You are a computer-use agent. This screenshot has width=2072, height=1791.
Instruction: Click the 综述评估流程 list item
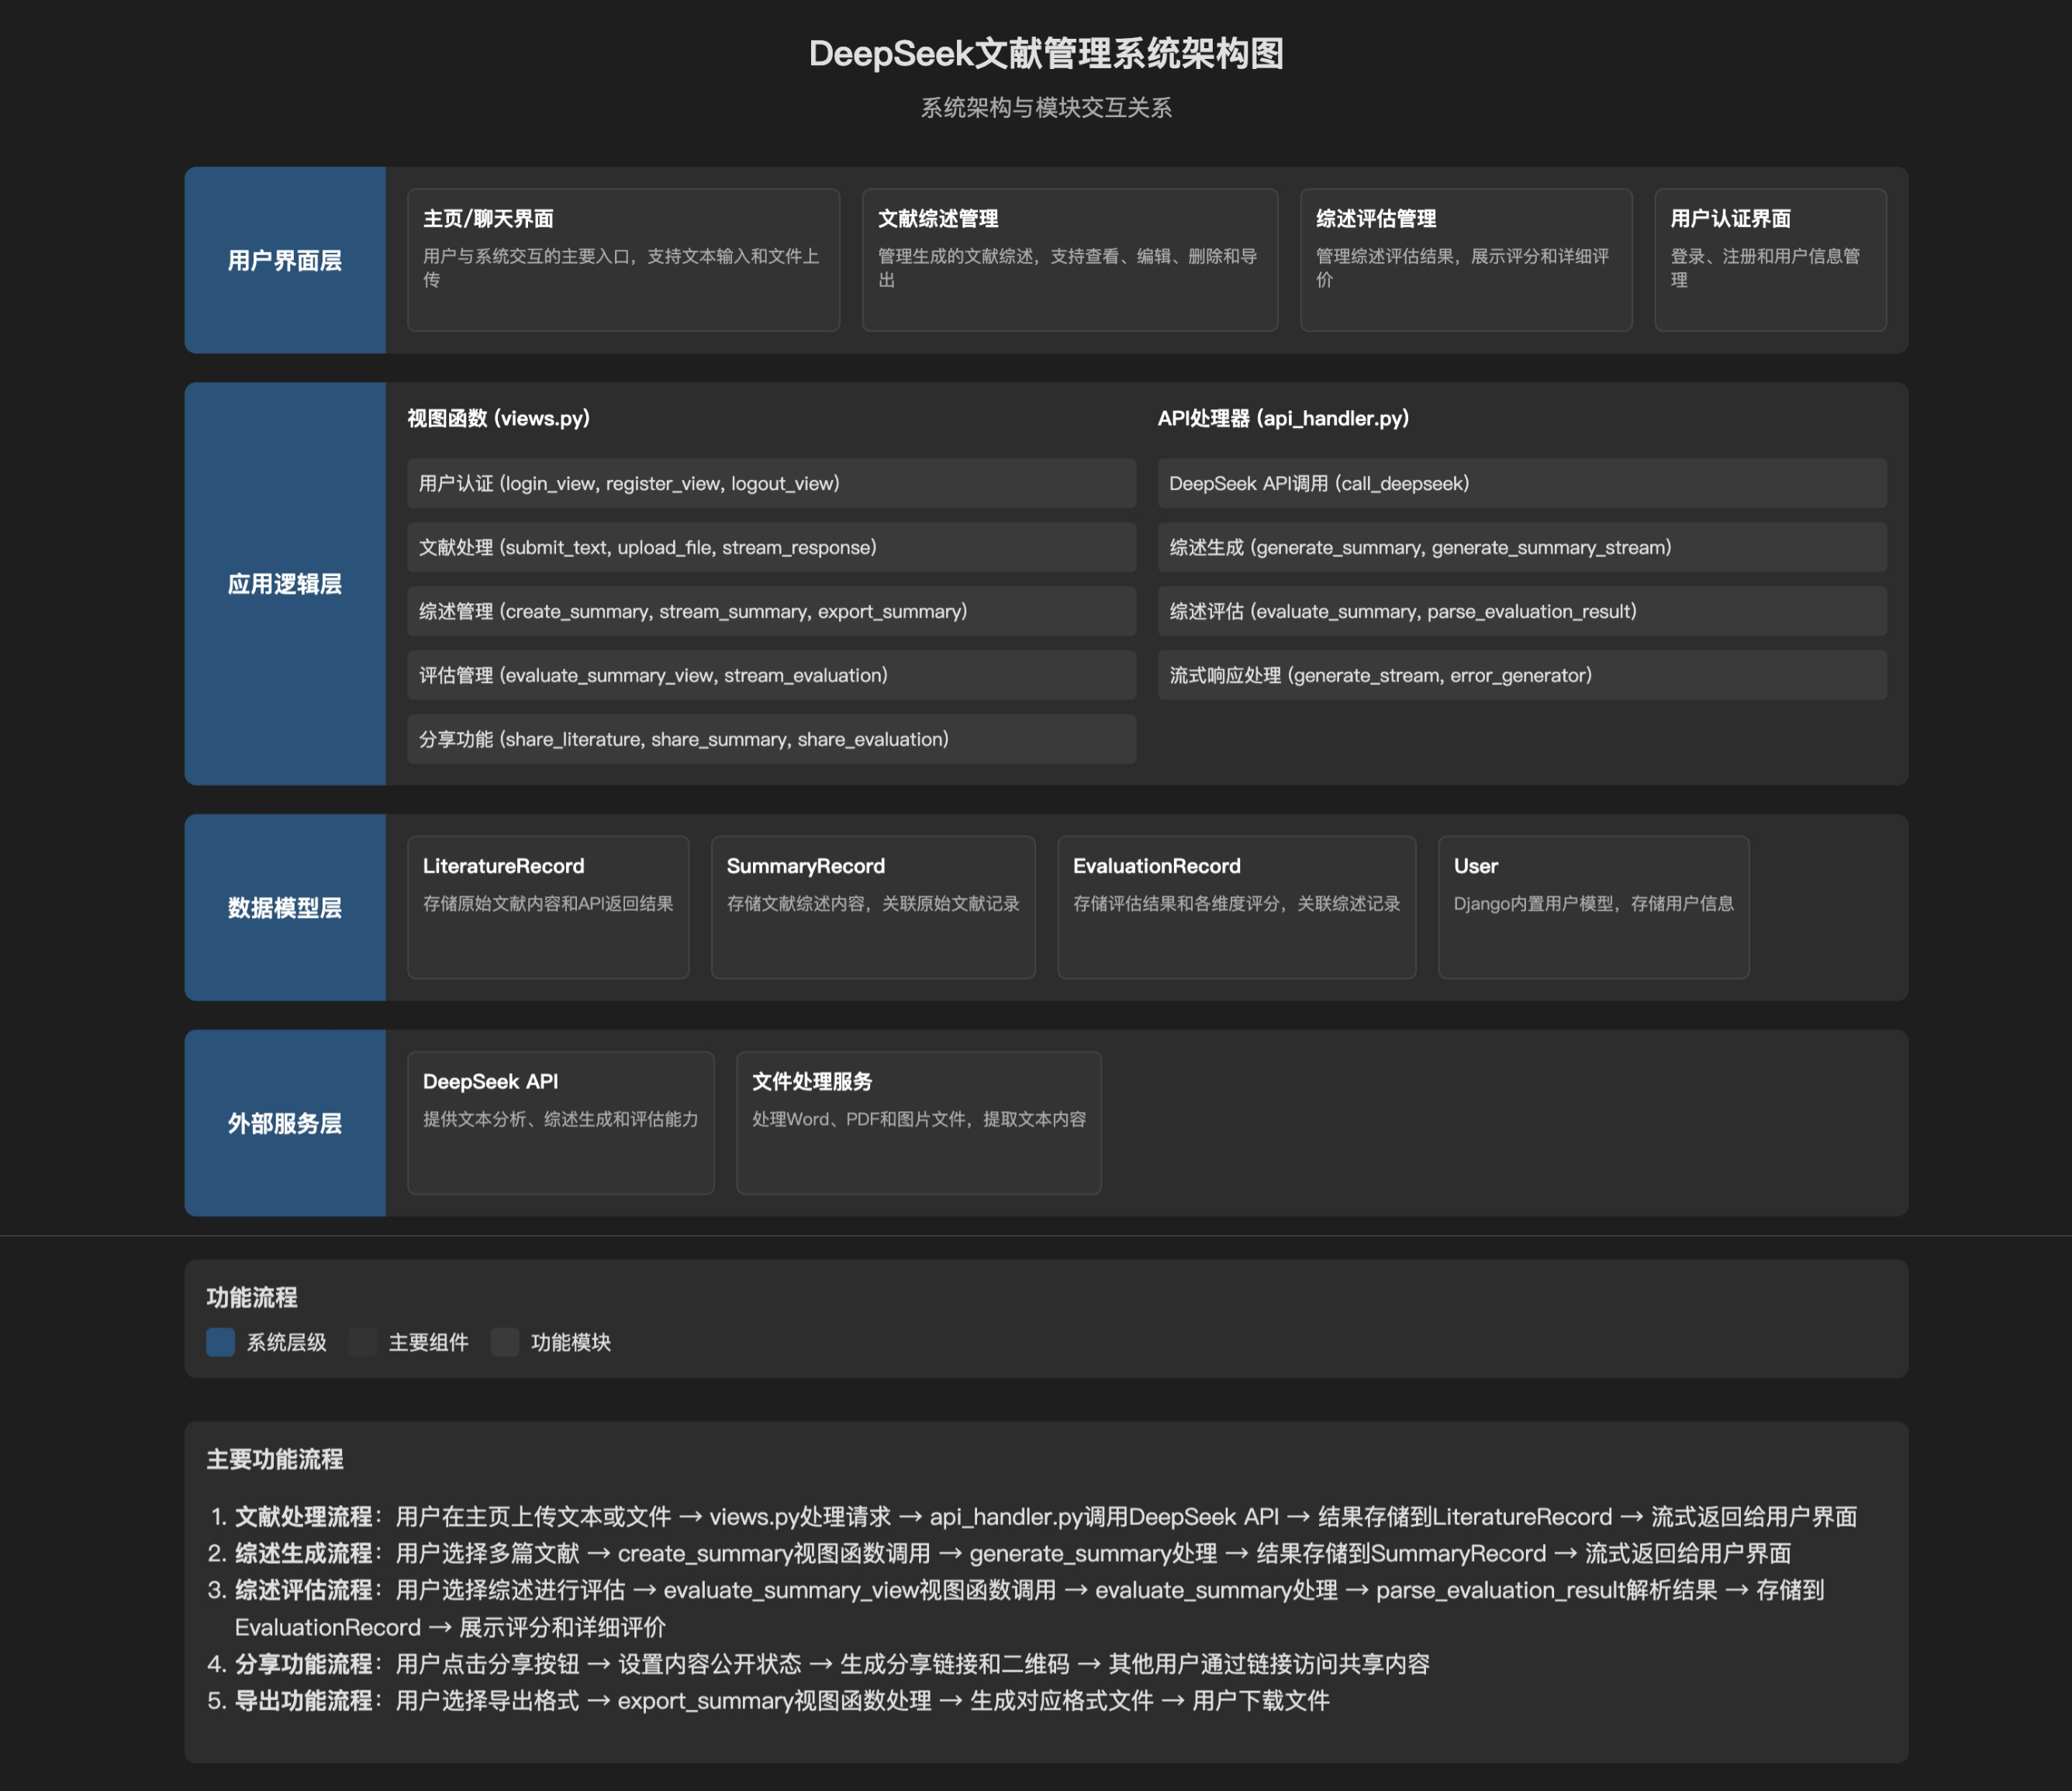1030,1608
